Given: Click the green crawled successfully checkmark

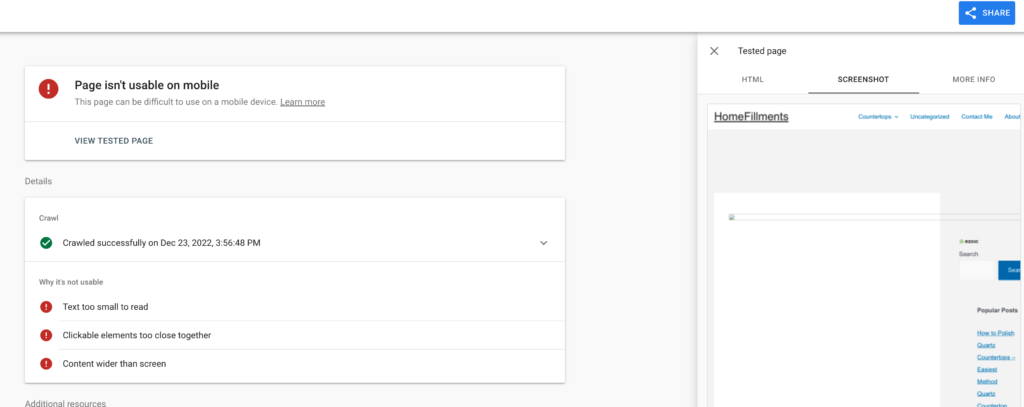Looking at the screenshot, I should click(x=46, y=243).
